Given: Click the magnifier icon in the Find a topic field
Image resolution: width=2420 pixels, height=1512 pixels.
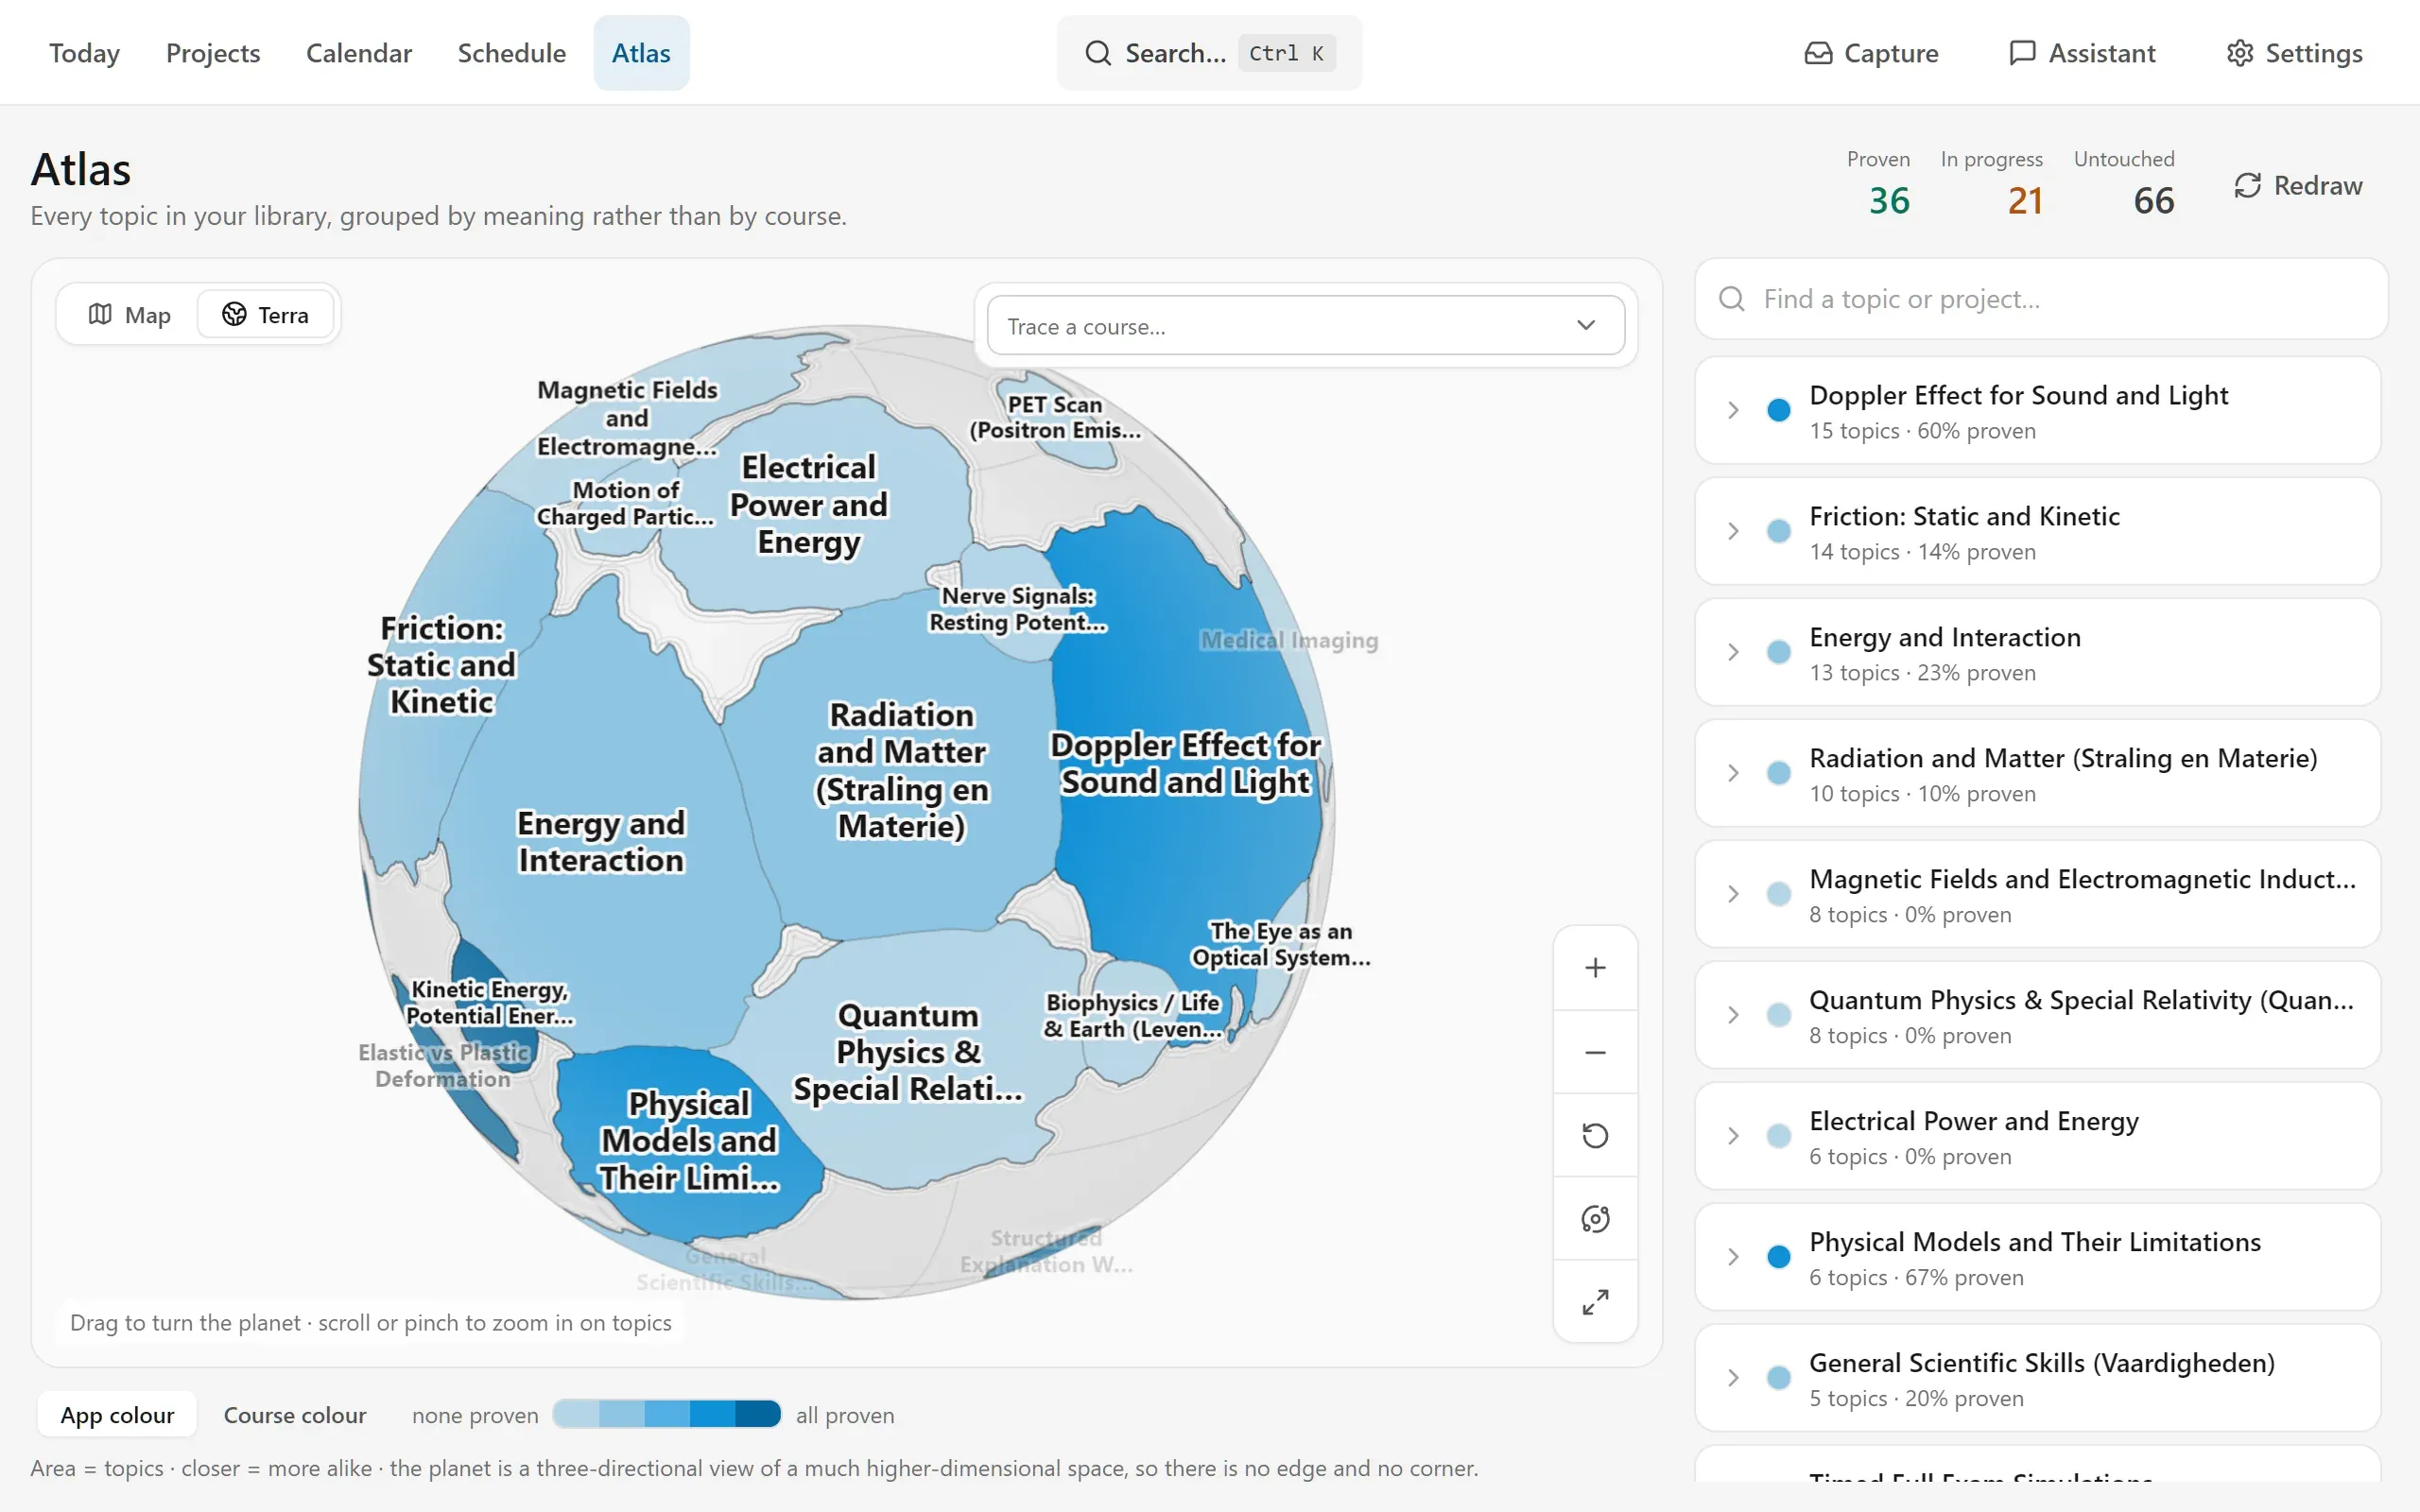Looking at the screenshot, I should [x=1731, y=299].
